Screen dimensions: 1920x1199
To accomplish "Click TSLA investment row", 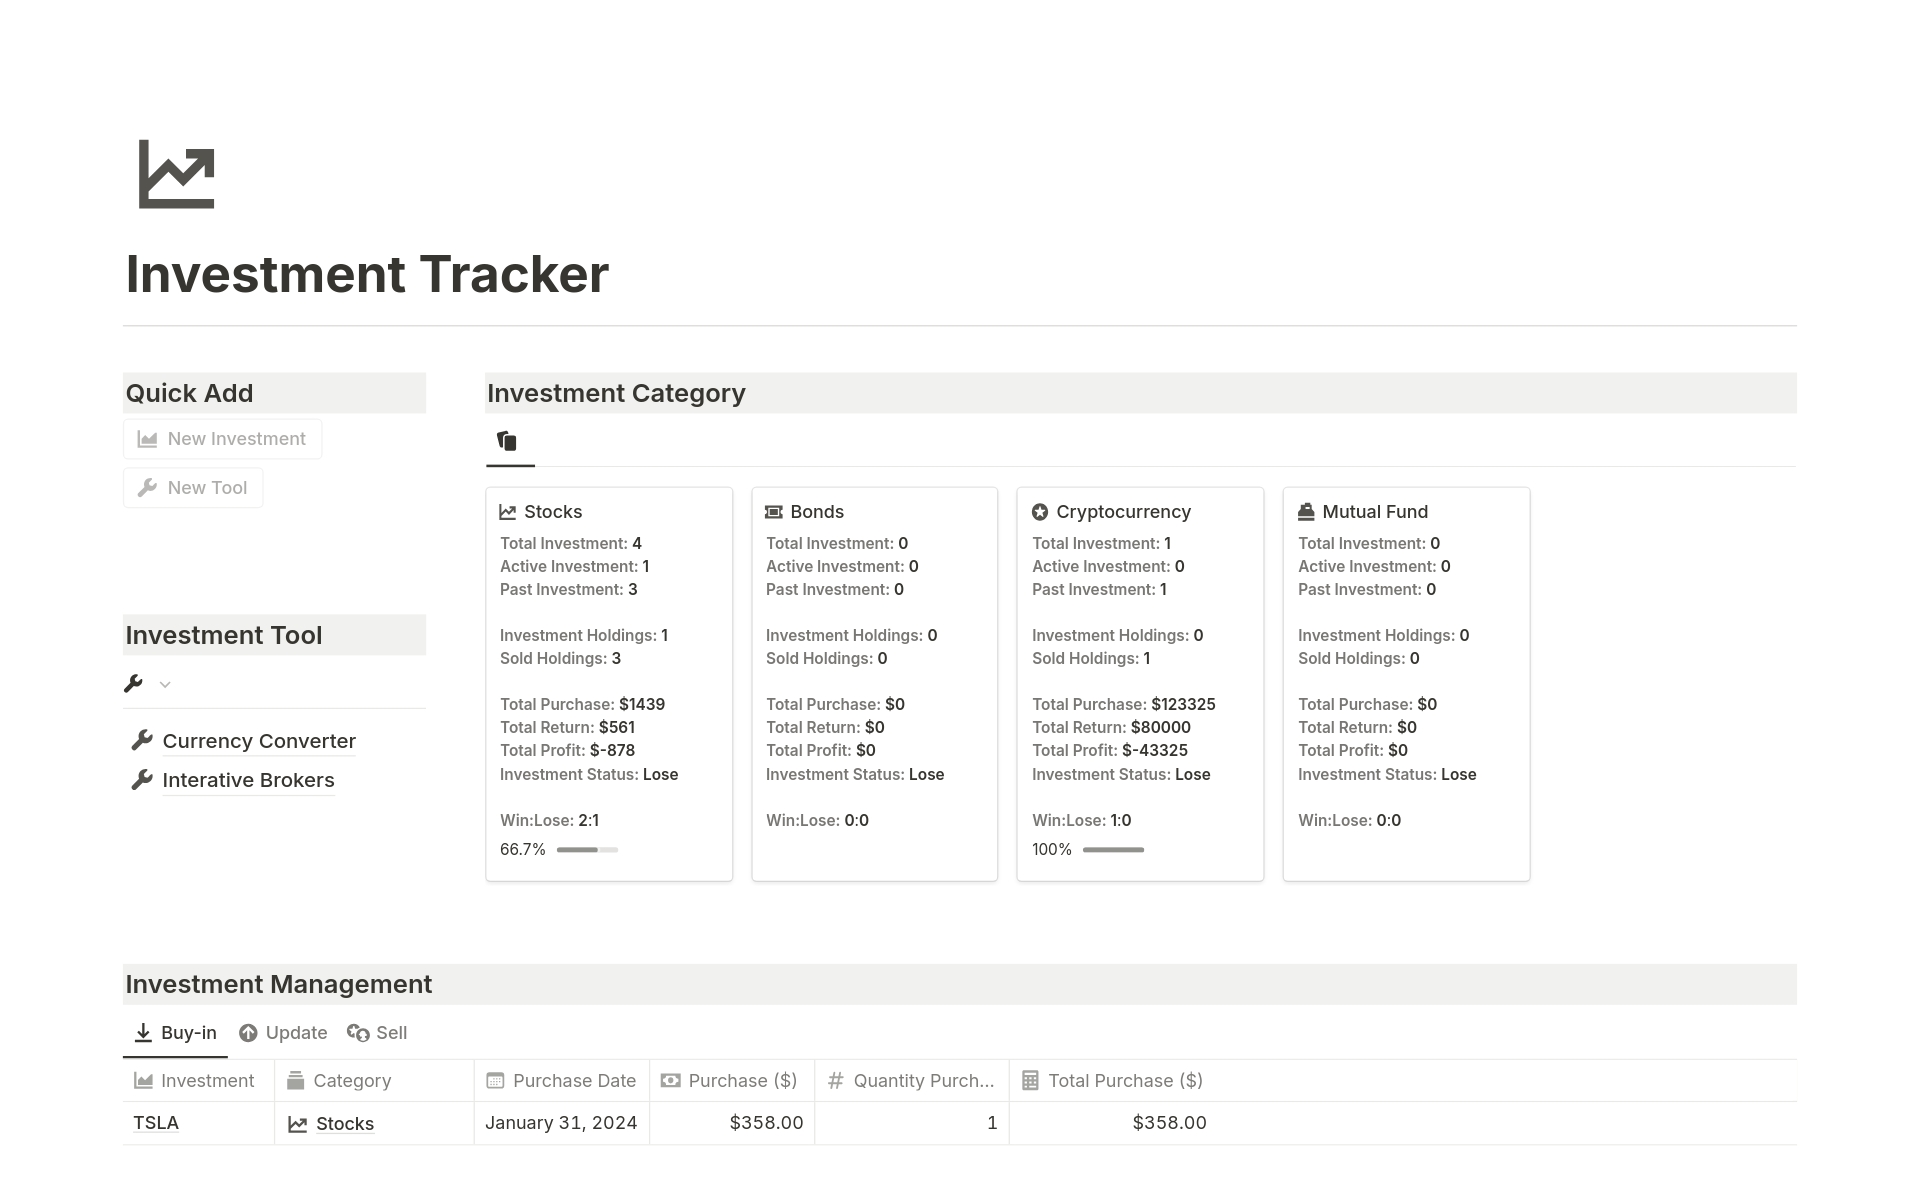I will (x=156, y=1122).
